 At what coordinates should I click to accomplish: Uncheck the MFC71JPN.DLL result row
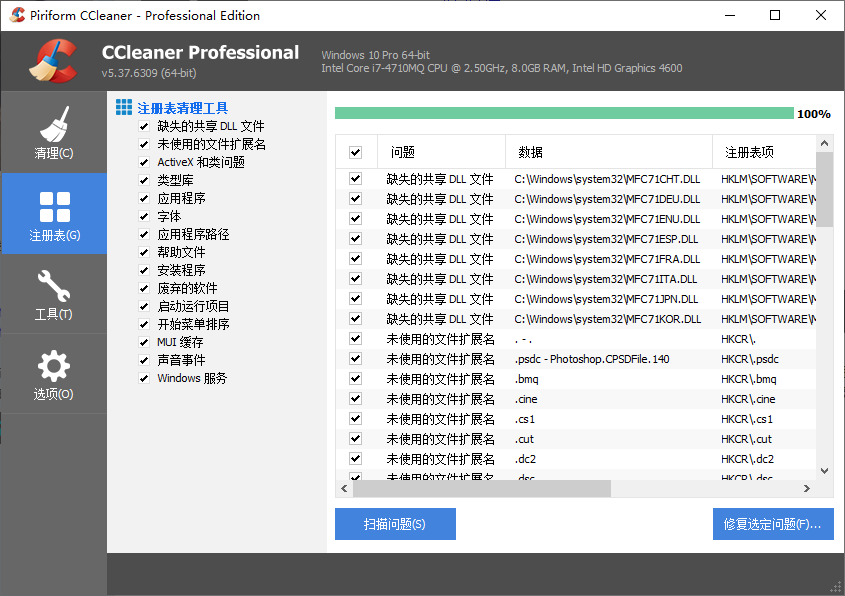coord(356,299)
